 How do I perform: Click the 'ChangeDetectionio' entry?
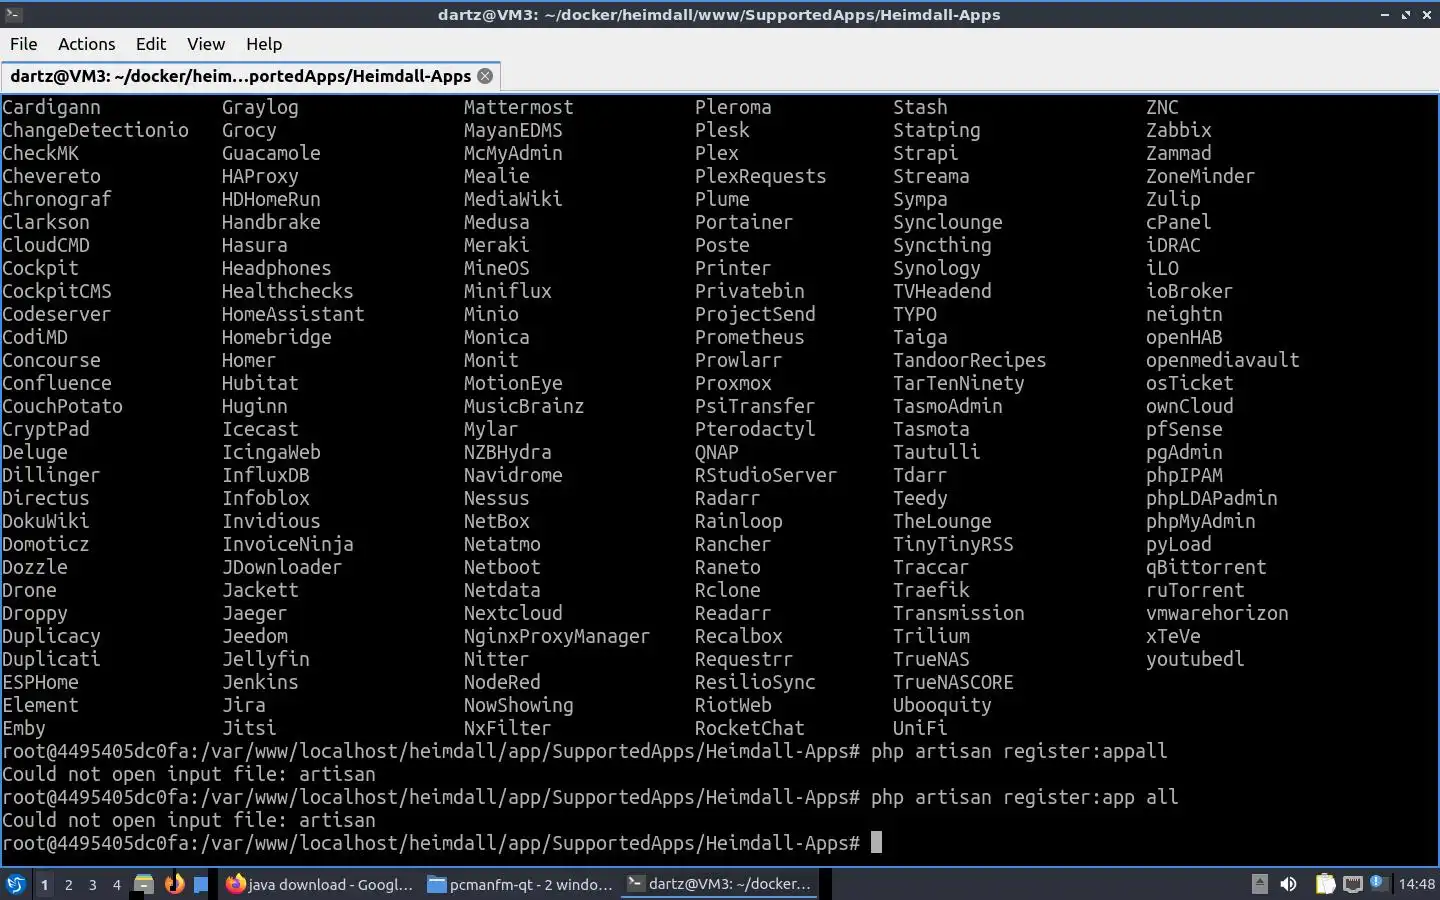95,130
